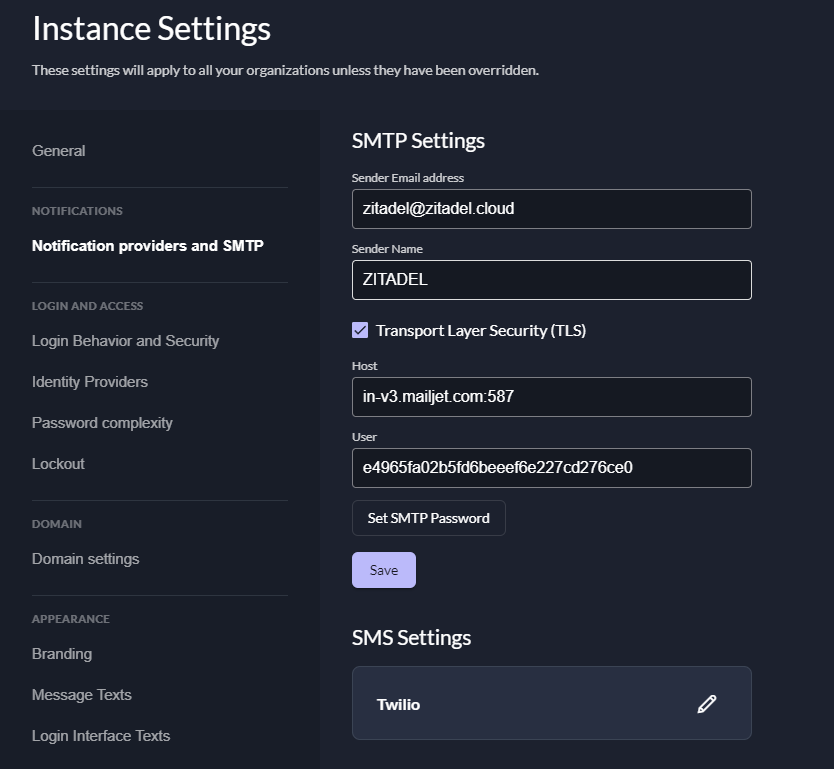Screen dimensions: 834x769
Task: Click the TLS checkbox label text
Action: pyautogui.click(x=480, y=330)
